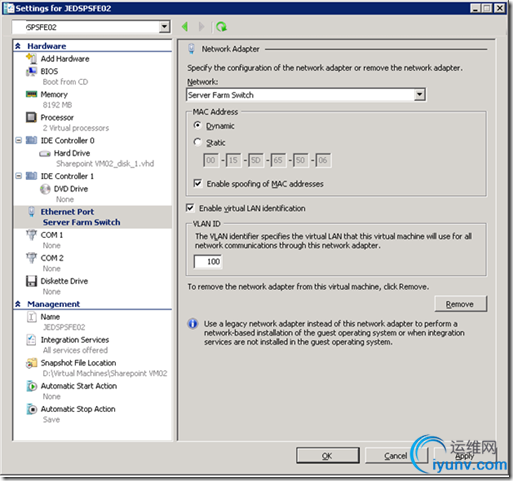Click the COM 2 port icon
Viewport: 513px width, 481px height.
[x=31, y=258]
